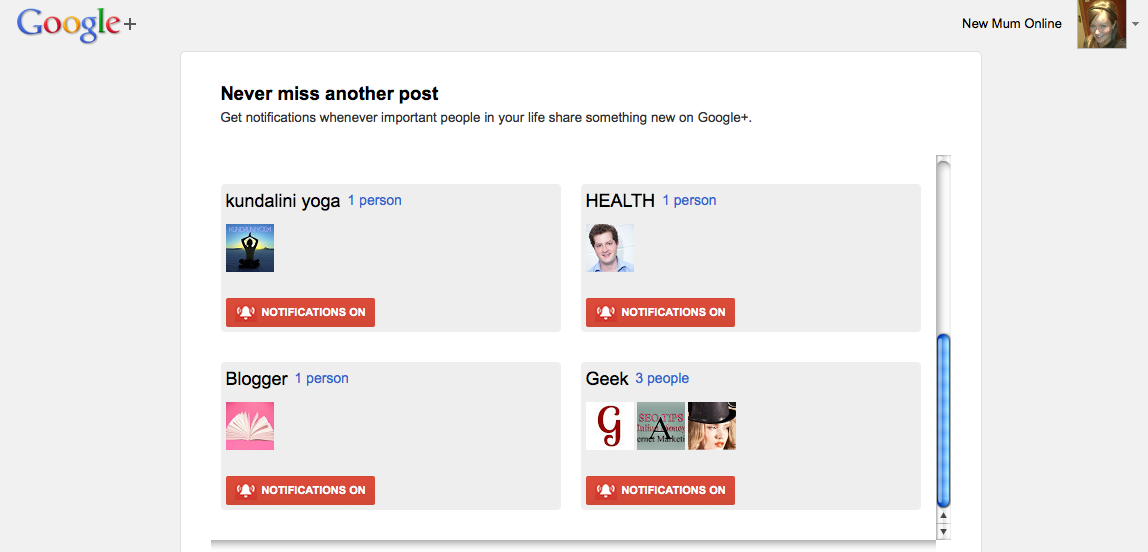This screenshot has height=552, width=1148.
Task: Click the scrollbar down arrow
Action: [944, 532]
